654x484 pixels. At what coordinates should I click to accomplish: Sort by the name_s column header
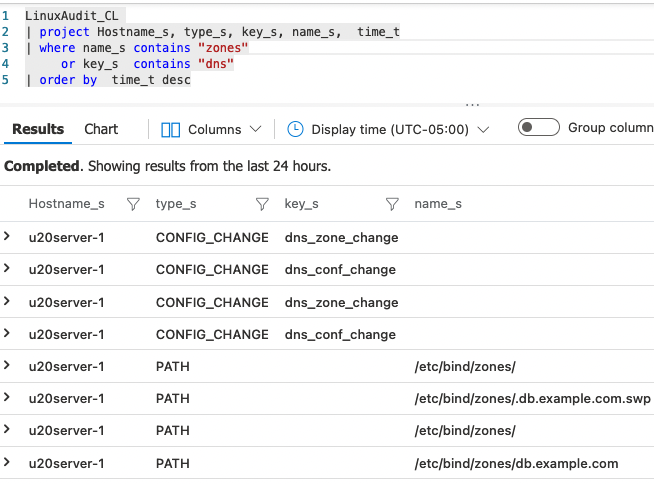[438, 204]
